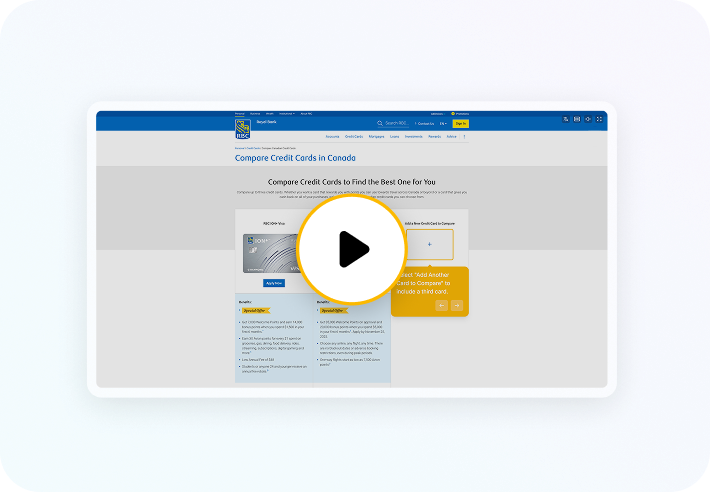Click the RBC ION+ Visa card title
The height and width of the screenshot is (492, 710).
tap(274, 224)
